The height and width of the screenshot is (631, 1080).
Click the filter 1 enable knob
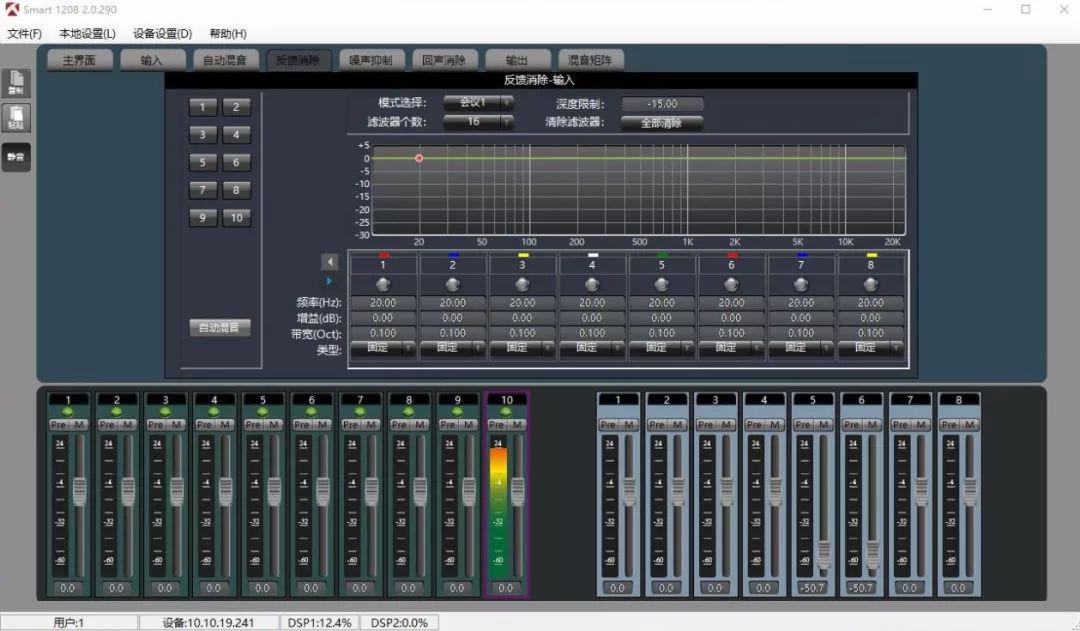(383, 285)
